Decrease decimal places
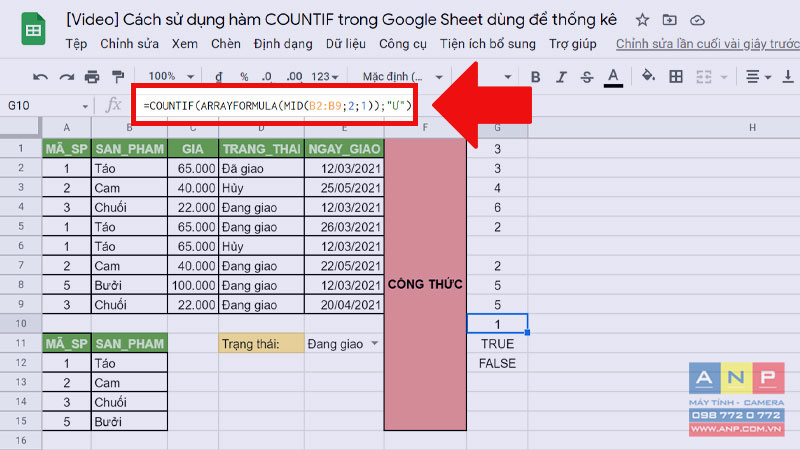This screenshot has width=800, height=450. pyautogui.click(x=266, y=77)
